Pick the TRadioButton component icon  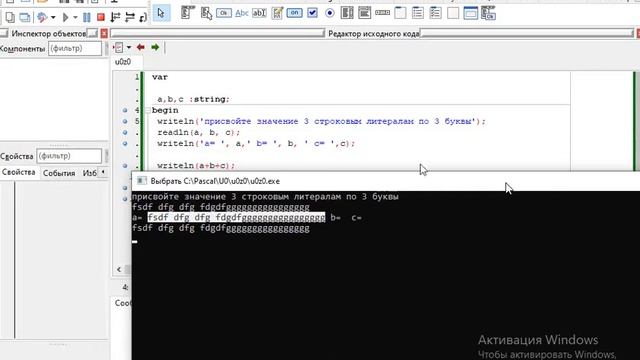[330, 13]
